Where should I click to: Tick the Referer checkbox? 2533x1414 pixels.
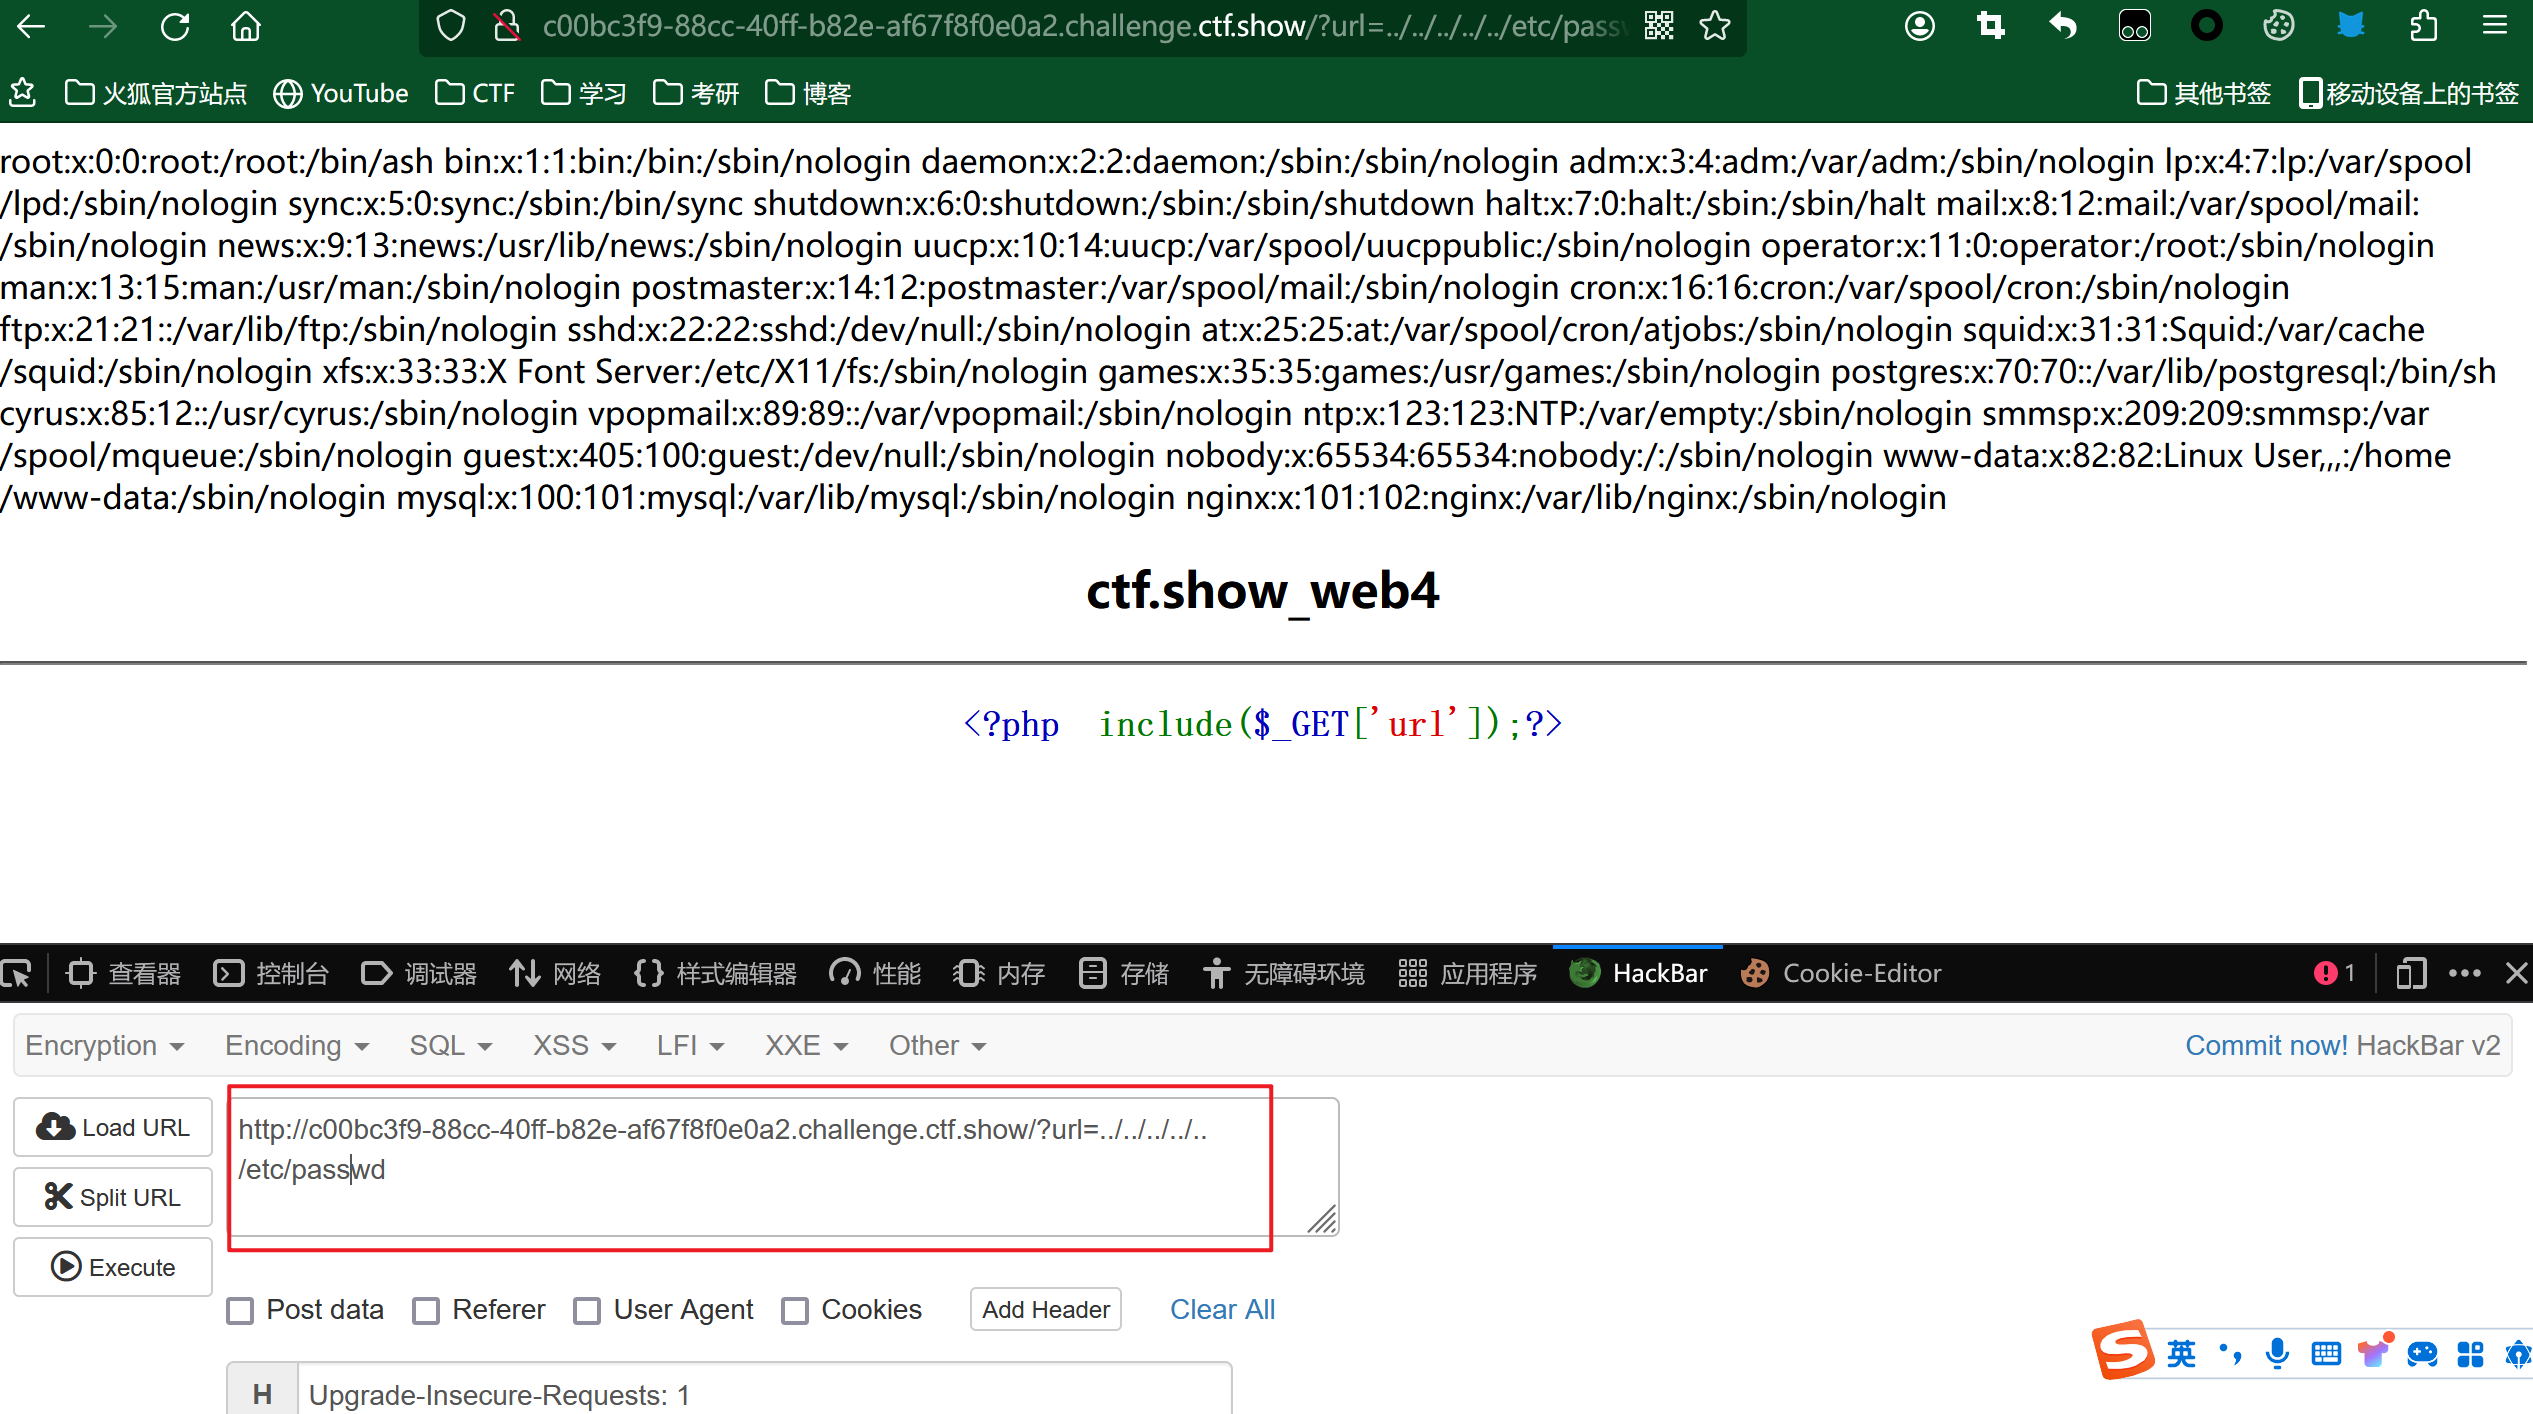426,1310
